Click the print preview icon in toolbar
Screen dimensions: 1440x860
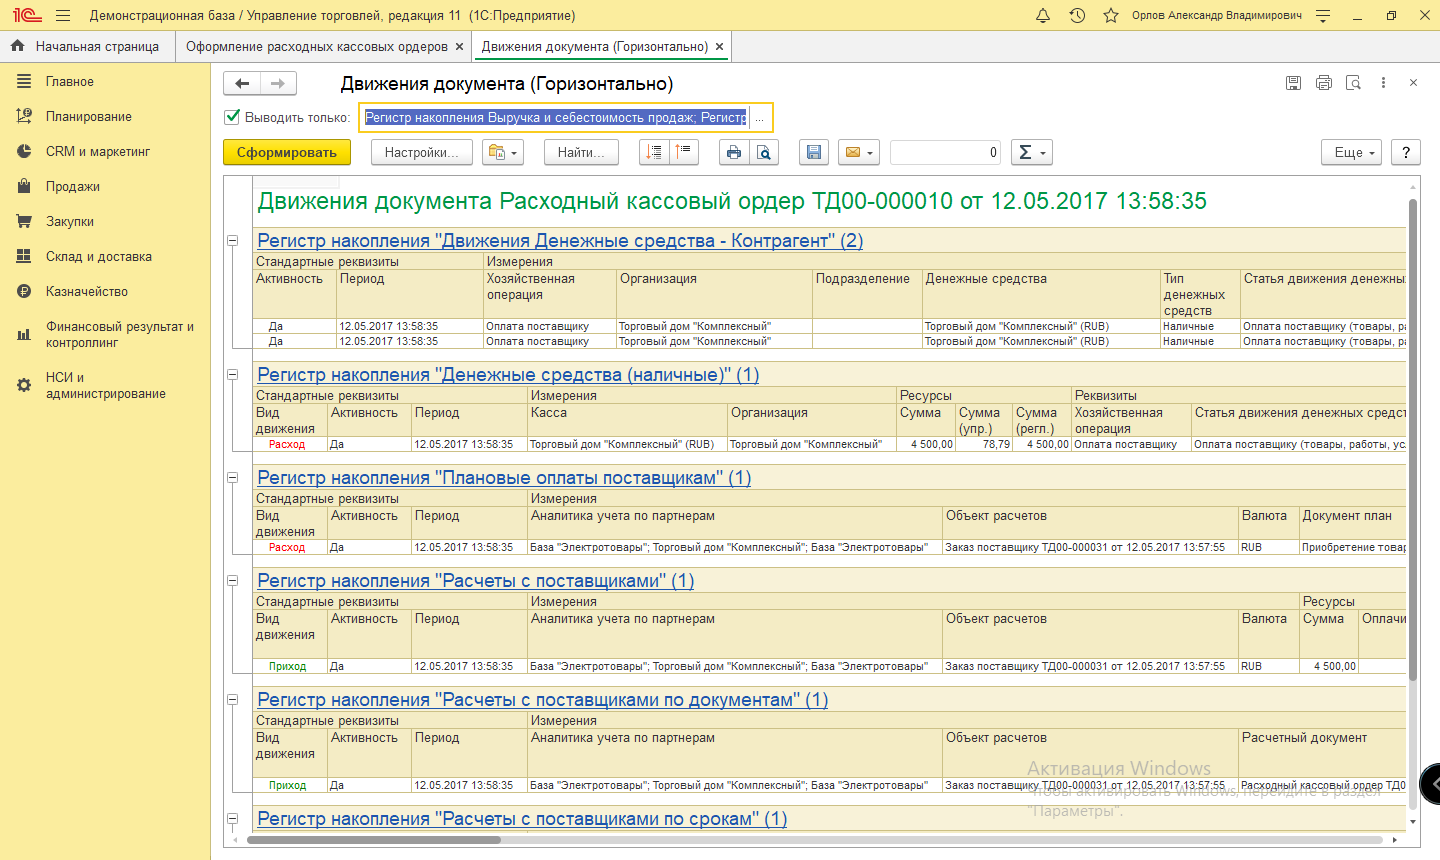tap(764, 152)
